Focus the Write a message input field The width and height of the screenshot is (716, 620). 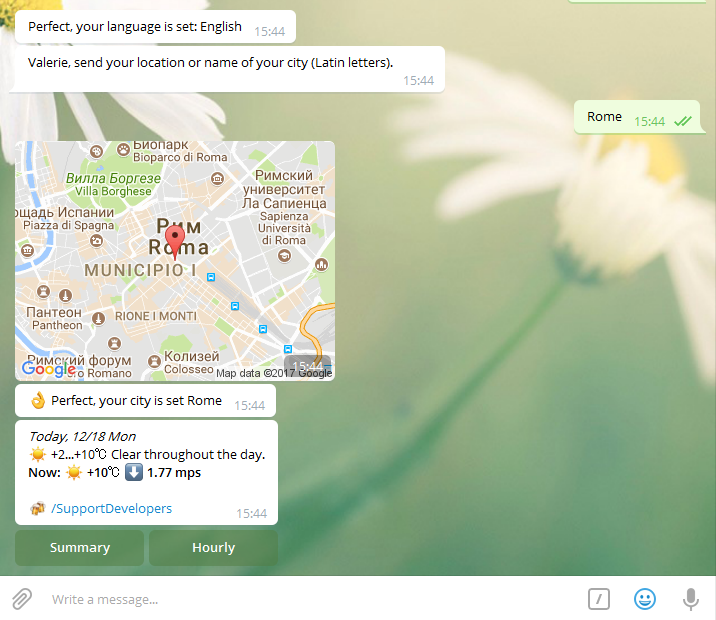[x=315, y=599]
